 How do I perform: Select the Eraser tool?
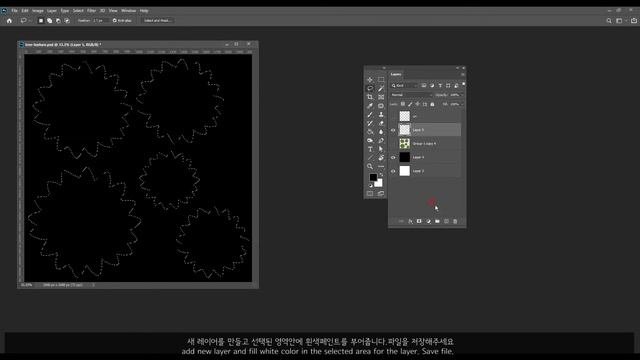[x=381, y=123]
